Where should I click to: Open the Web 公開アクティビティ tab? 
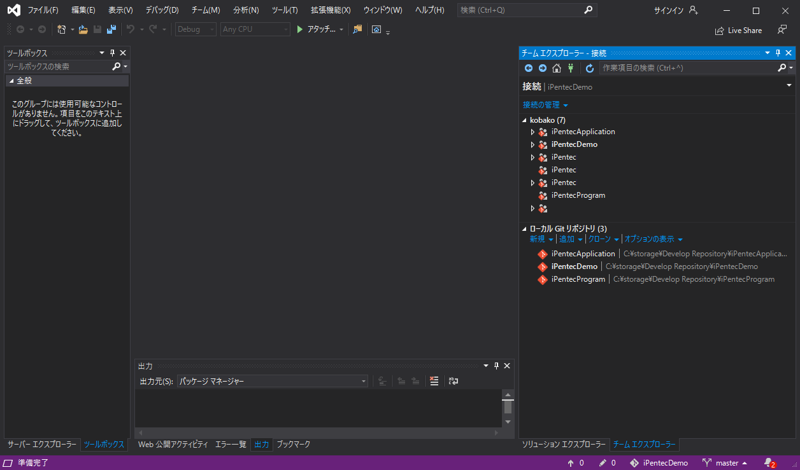coord(173,444)
